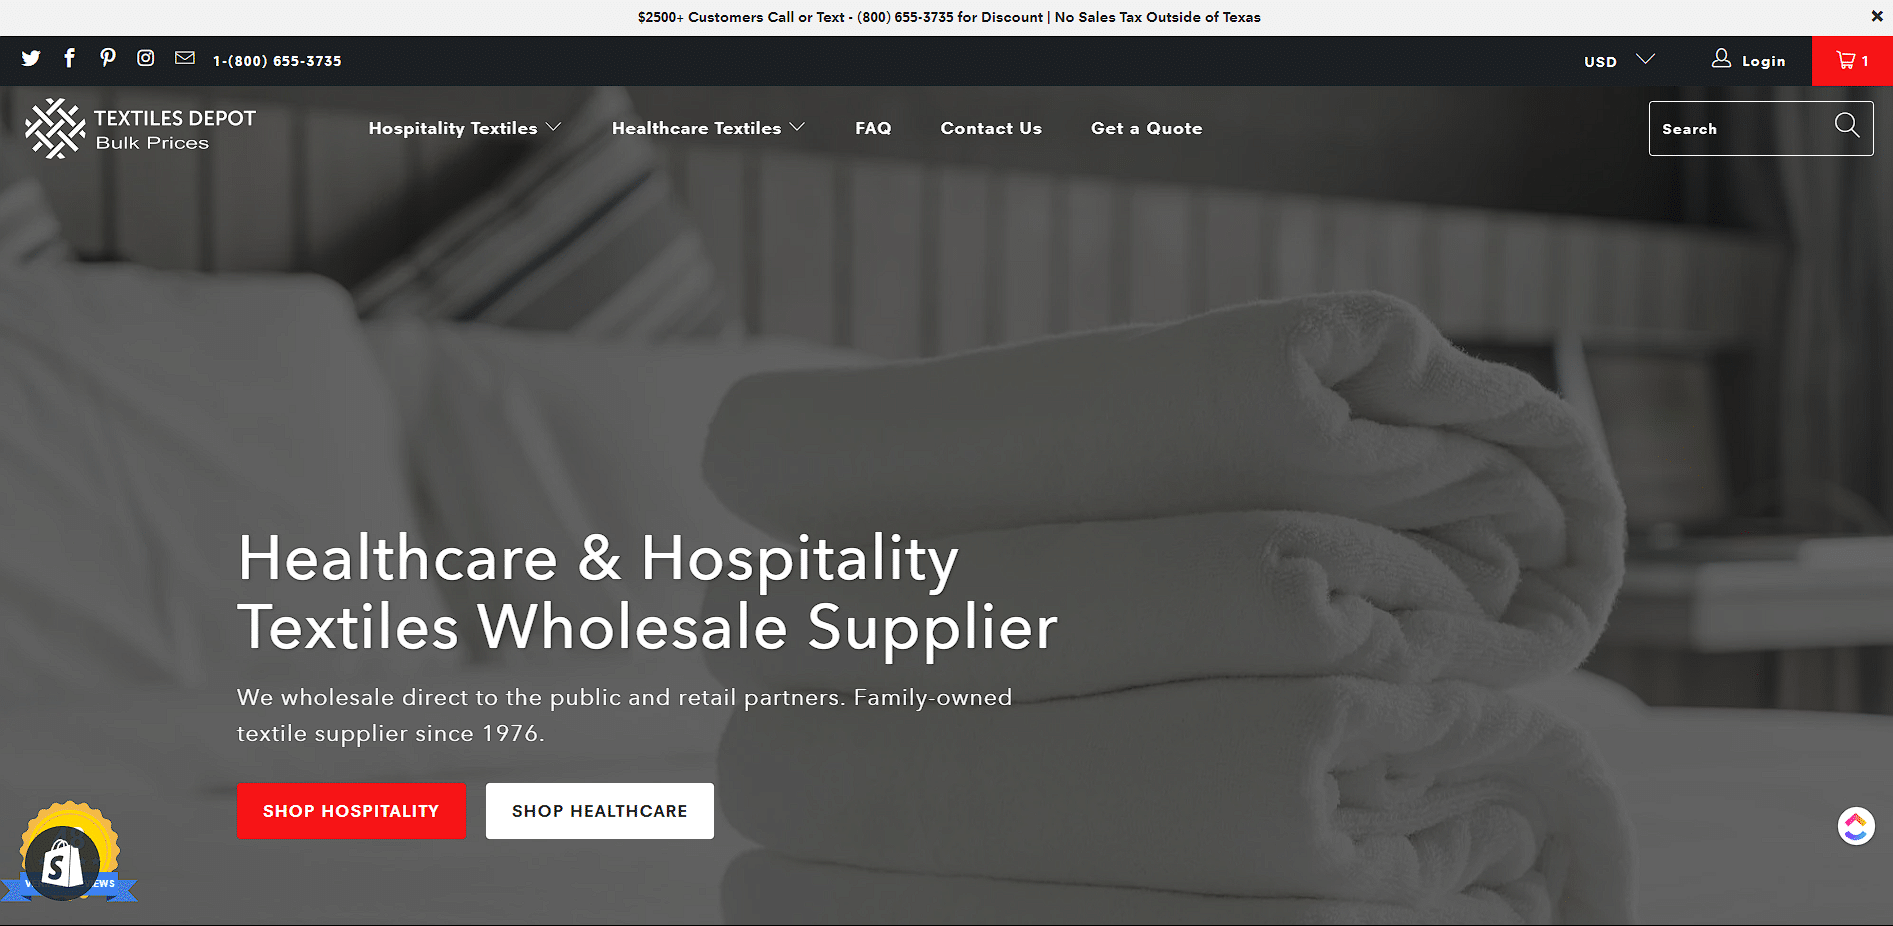Screen dimensions: 1893x926
Task: Click the Textiles Depot logo
Action: click(x=141, y=129)
